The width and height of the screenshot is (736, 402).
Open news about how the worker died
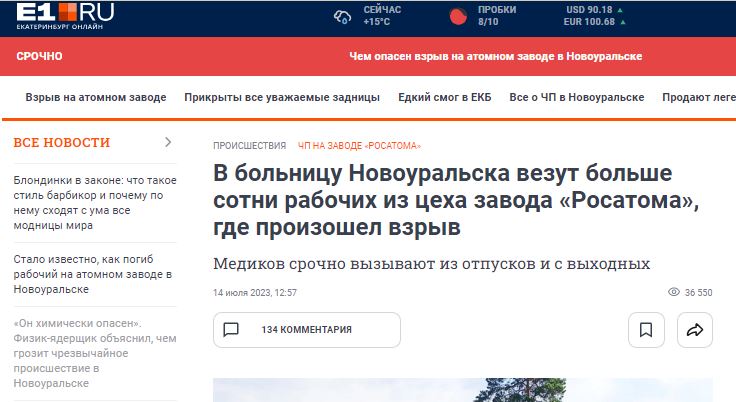point(93,274)
